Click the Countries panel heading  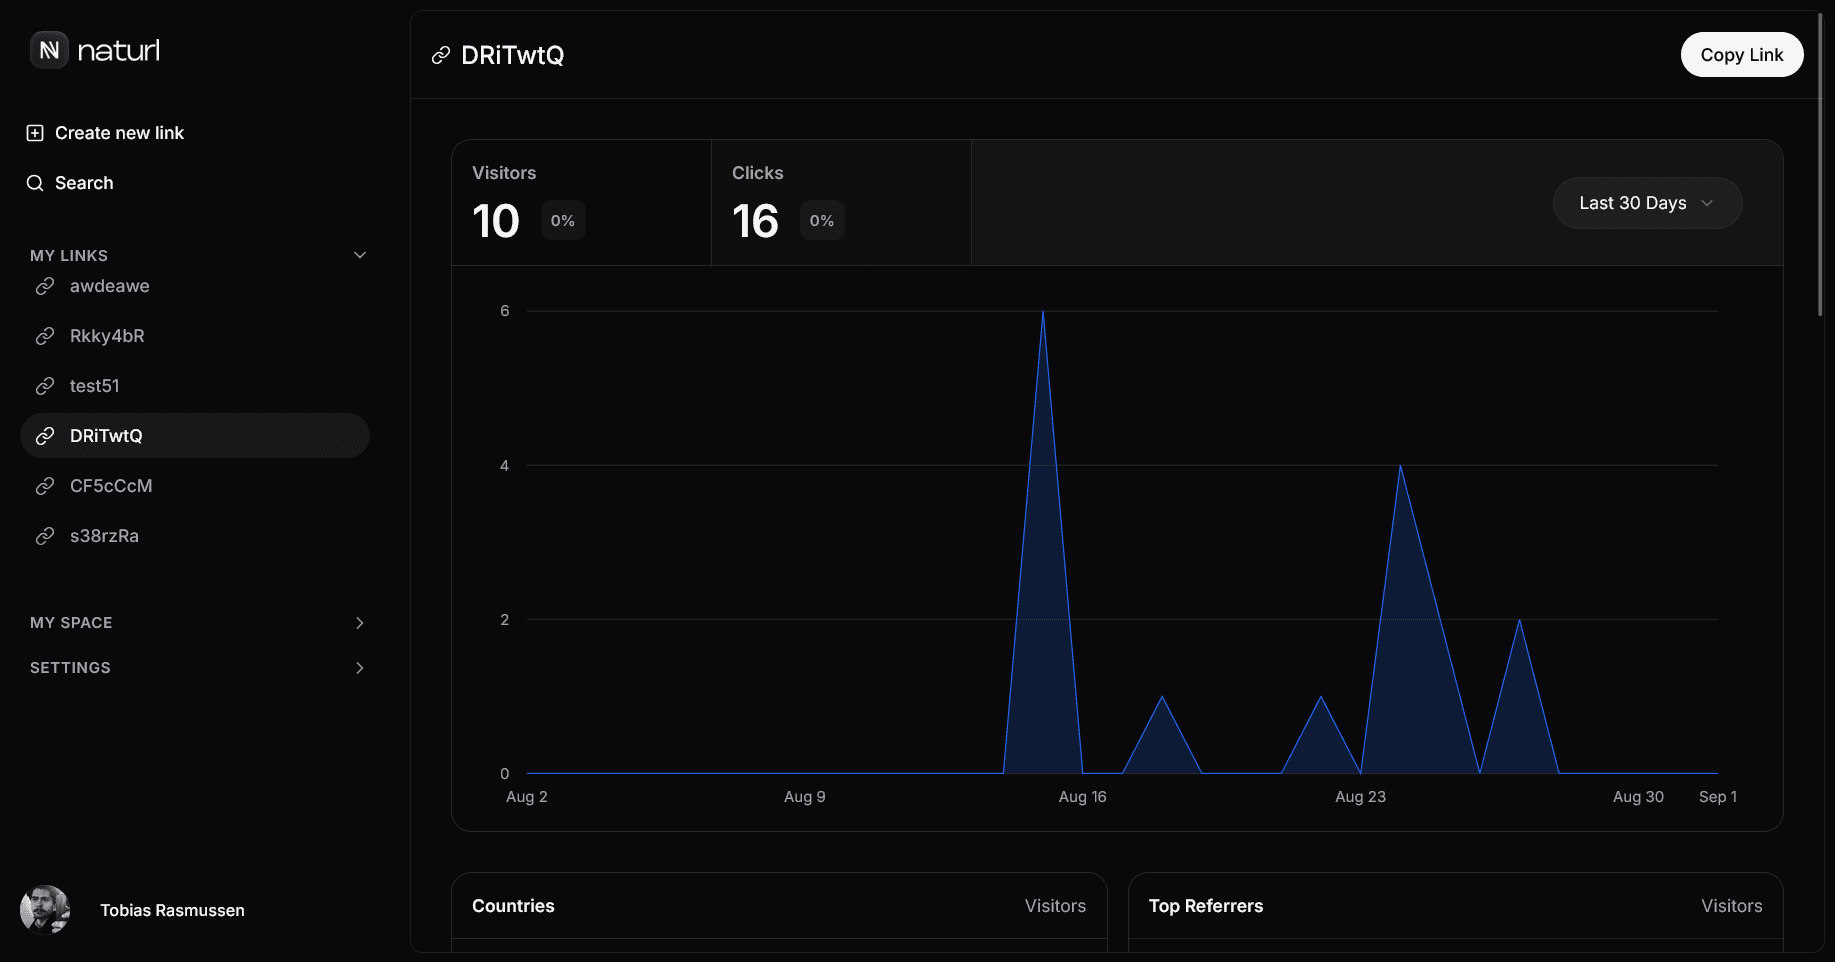[513, 906]
